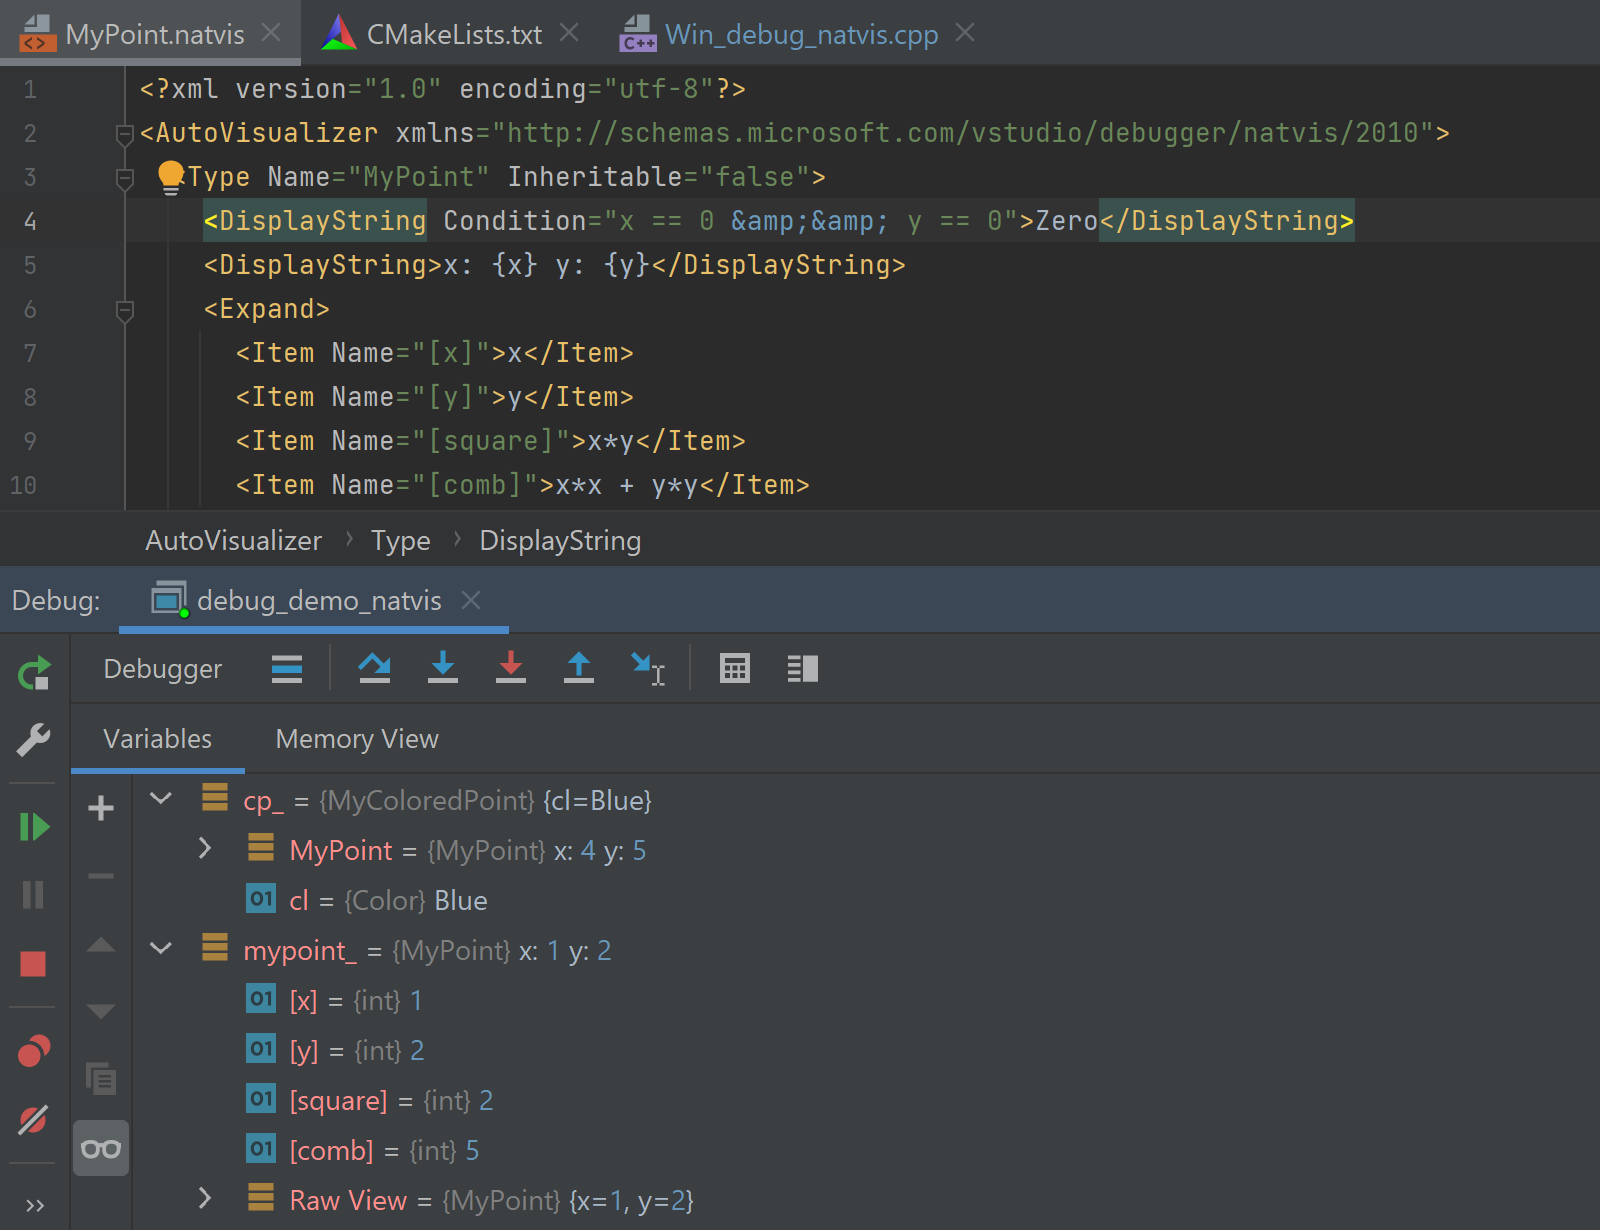Toggle Mute Breakpoints icon
The width and height of the screenshot is (1600, 1230).
[34, 1120]
